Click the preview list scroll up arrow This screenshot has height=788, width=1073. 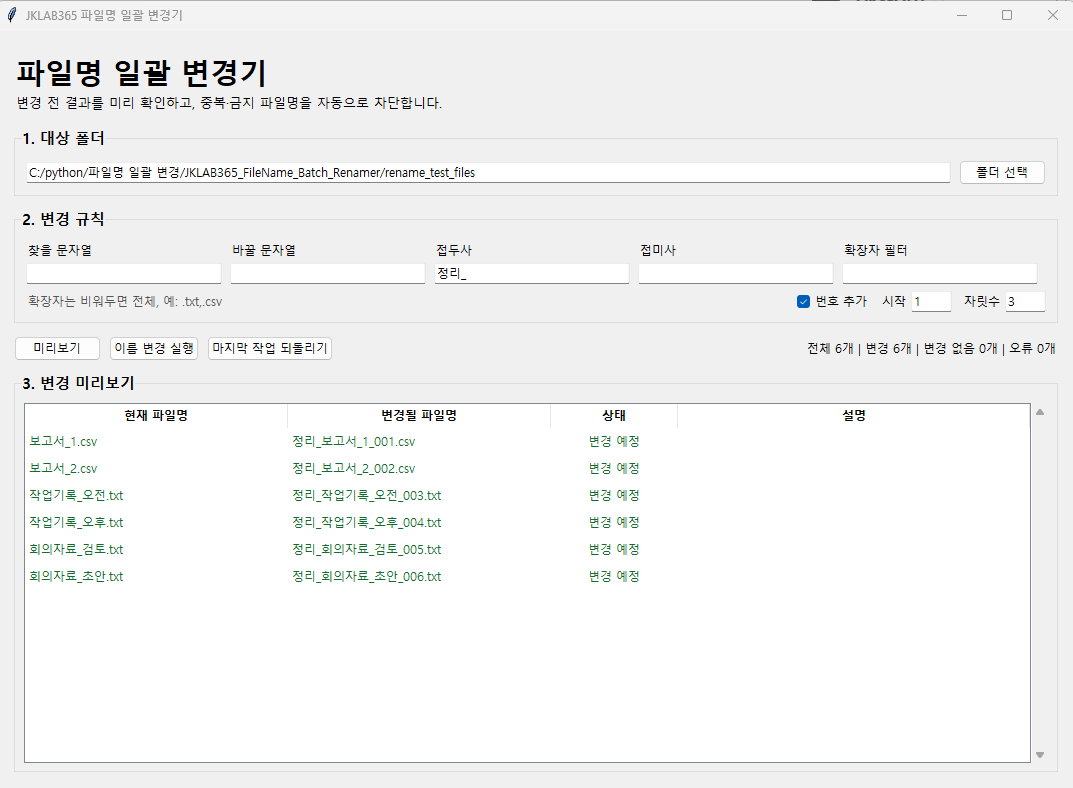(1039, 412)
